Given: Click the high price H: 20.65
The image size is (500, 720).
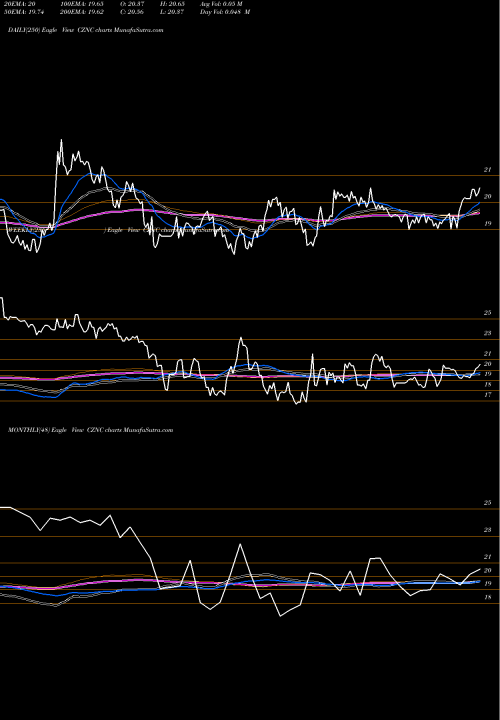Looking at the screenshot, I should click(x=172, y=4).
